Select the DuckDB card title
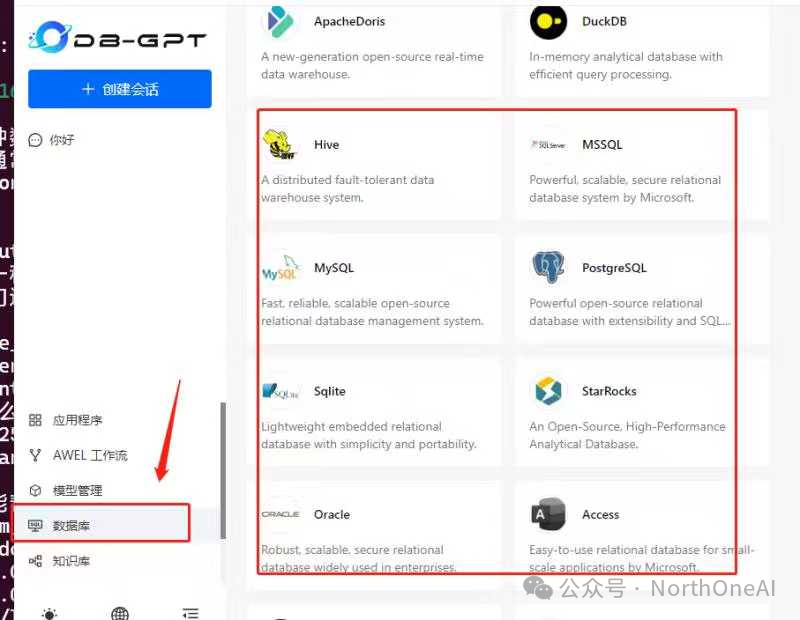800x620 pixels. (x=605, y=21)
